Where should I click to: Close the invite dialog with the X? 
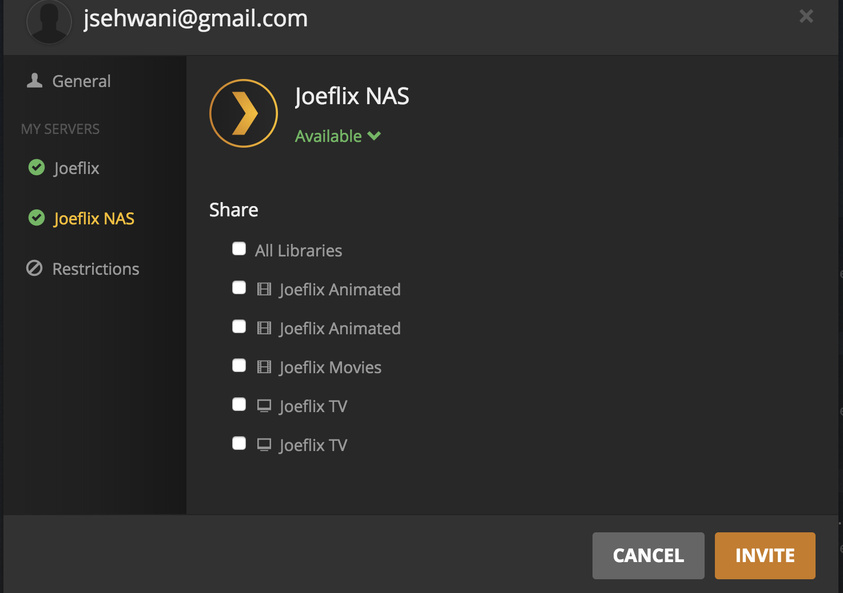point(806,16)
